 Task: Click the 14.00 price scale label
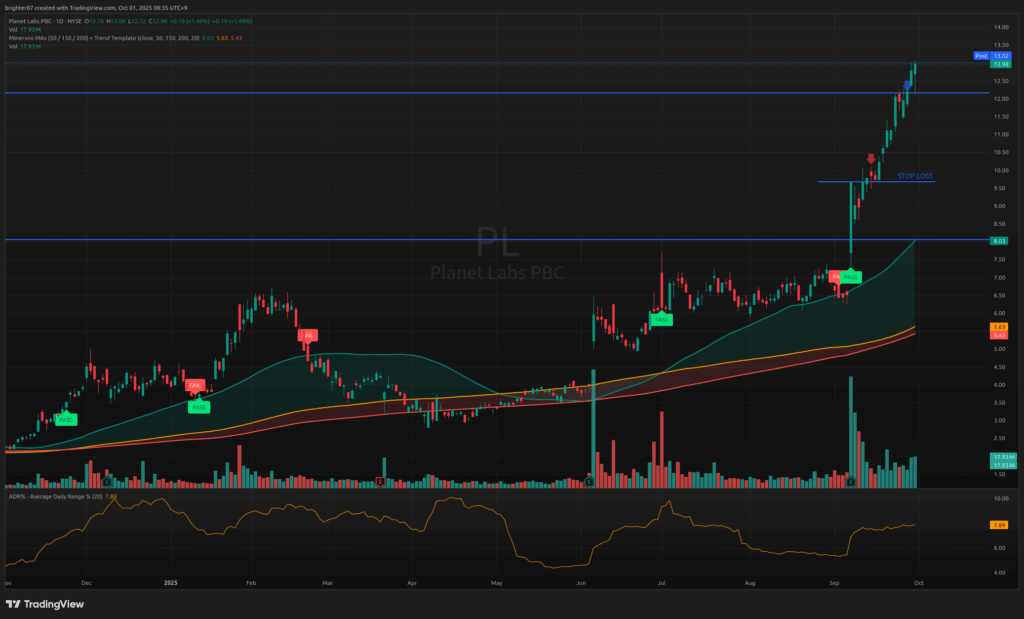point(997,27)
